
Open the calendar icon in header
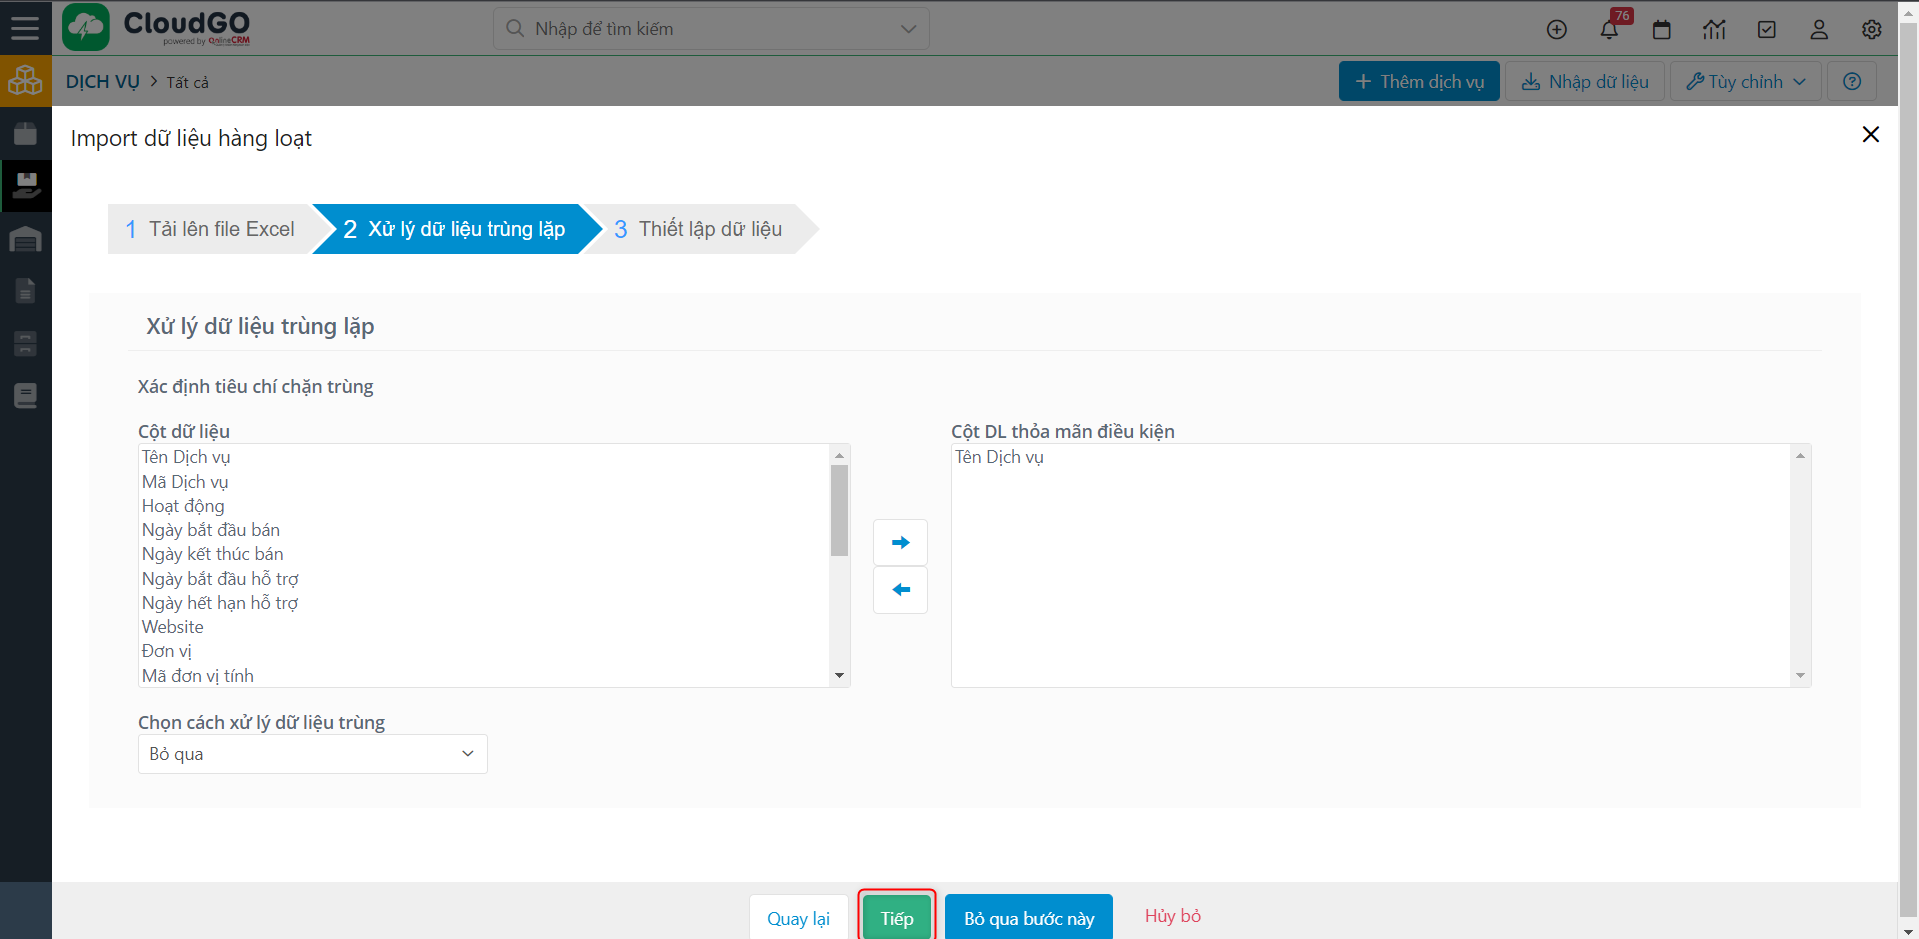[x=1662, y=30]
